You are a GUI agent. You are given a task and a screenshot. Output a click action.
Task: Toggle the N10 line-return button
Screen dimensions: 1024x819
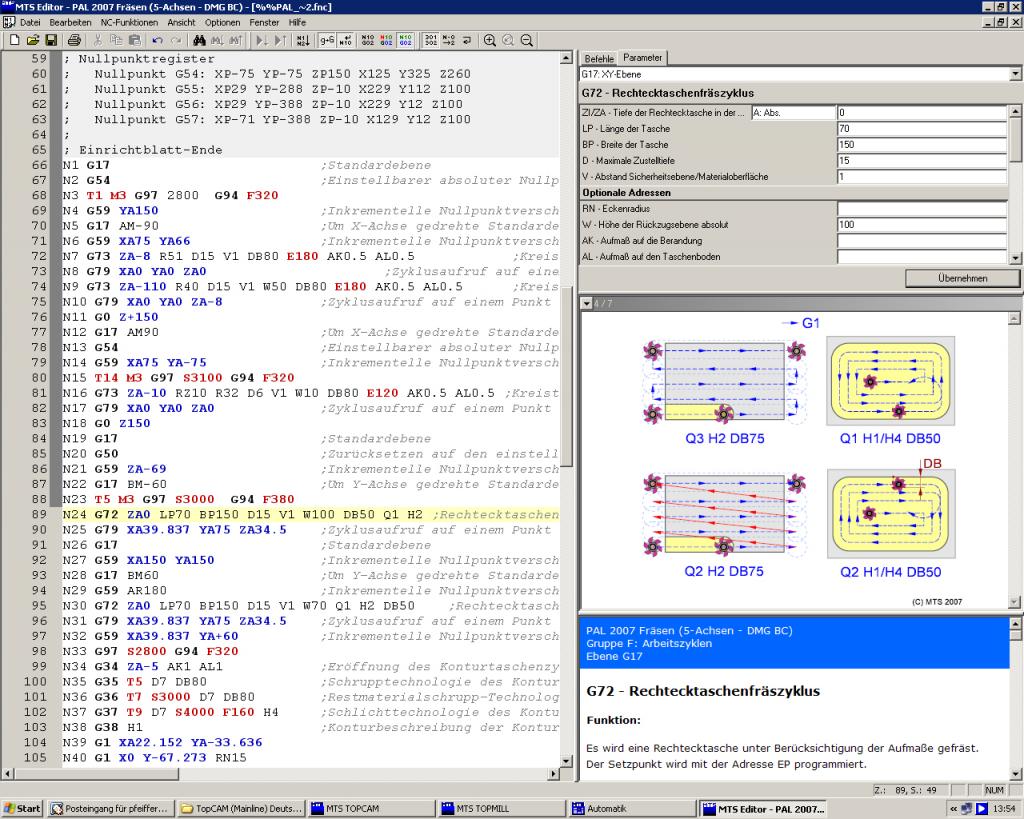click(x=345, y=40)
